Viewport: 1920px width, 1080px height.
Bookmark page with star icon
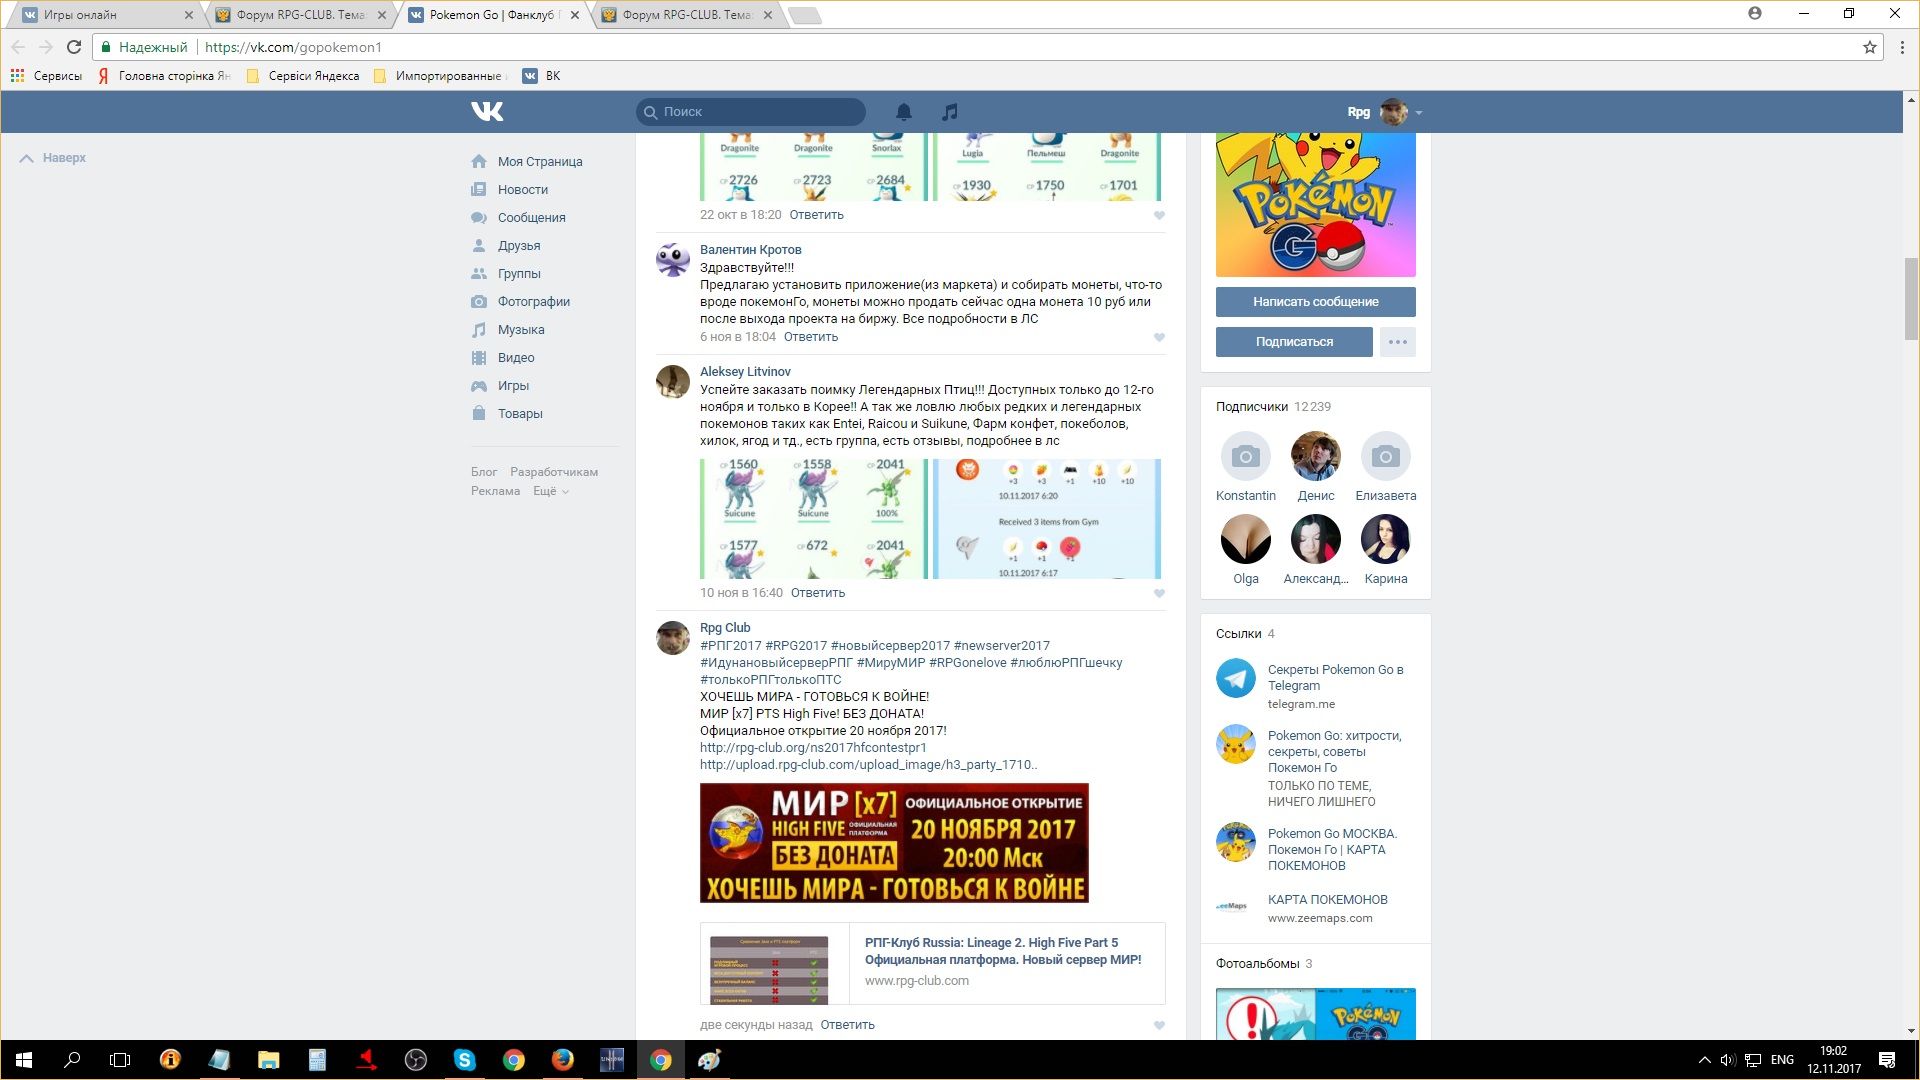[x=1869, y=47]
